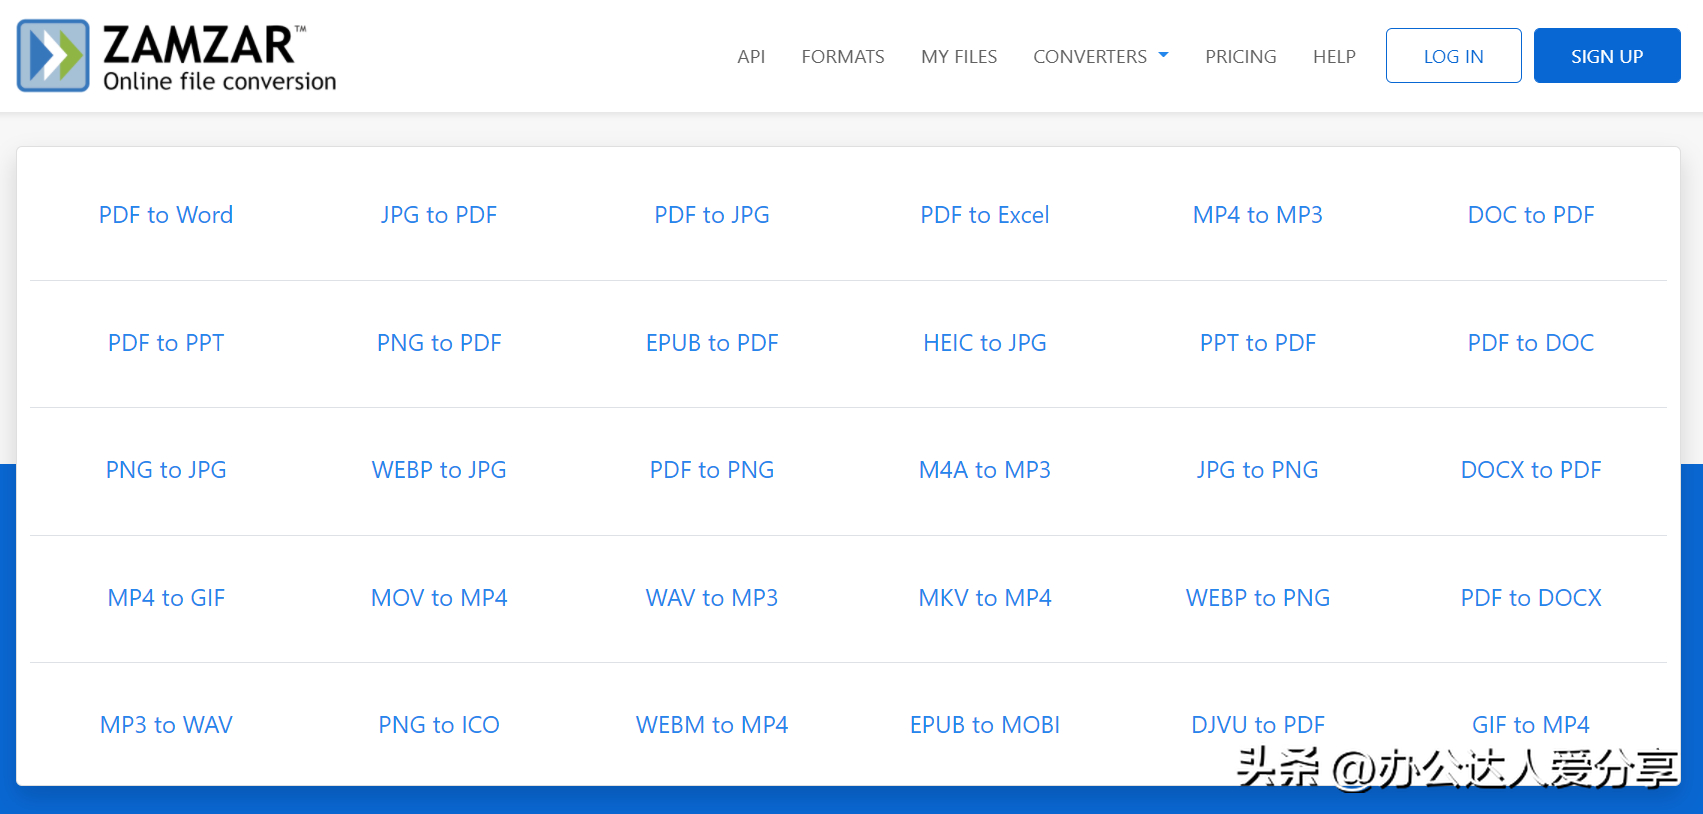This screenshot has height=814, width=1703.
Task: Go to the Formats page
Action: click(x=843, y=57)
